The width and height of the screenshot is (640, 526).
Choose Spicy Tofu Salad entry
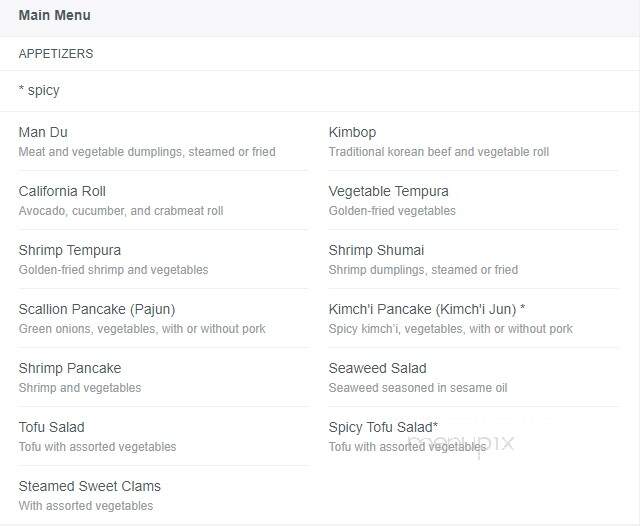pyautogui.click(x=383, y=427)
